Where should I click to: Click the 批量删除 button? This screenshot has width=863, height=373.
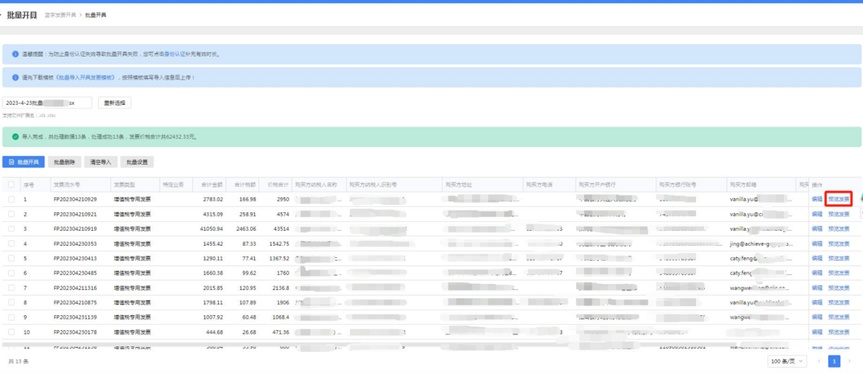coord(65,162)
